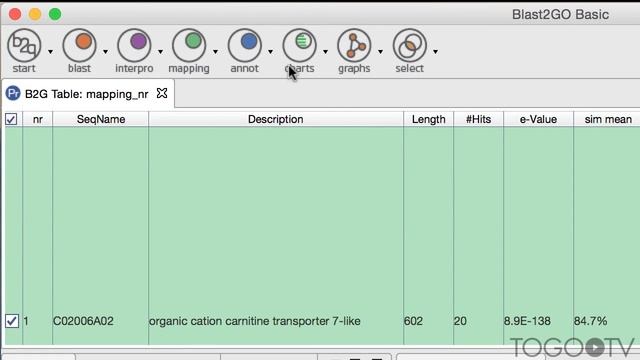Image resolution: width=640 pixels, height=360 pixels.
Task: Expand the blast dropdown arrow
Action: coord(105,52)
